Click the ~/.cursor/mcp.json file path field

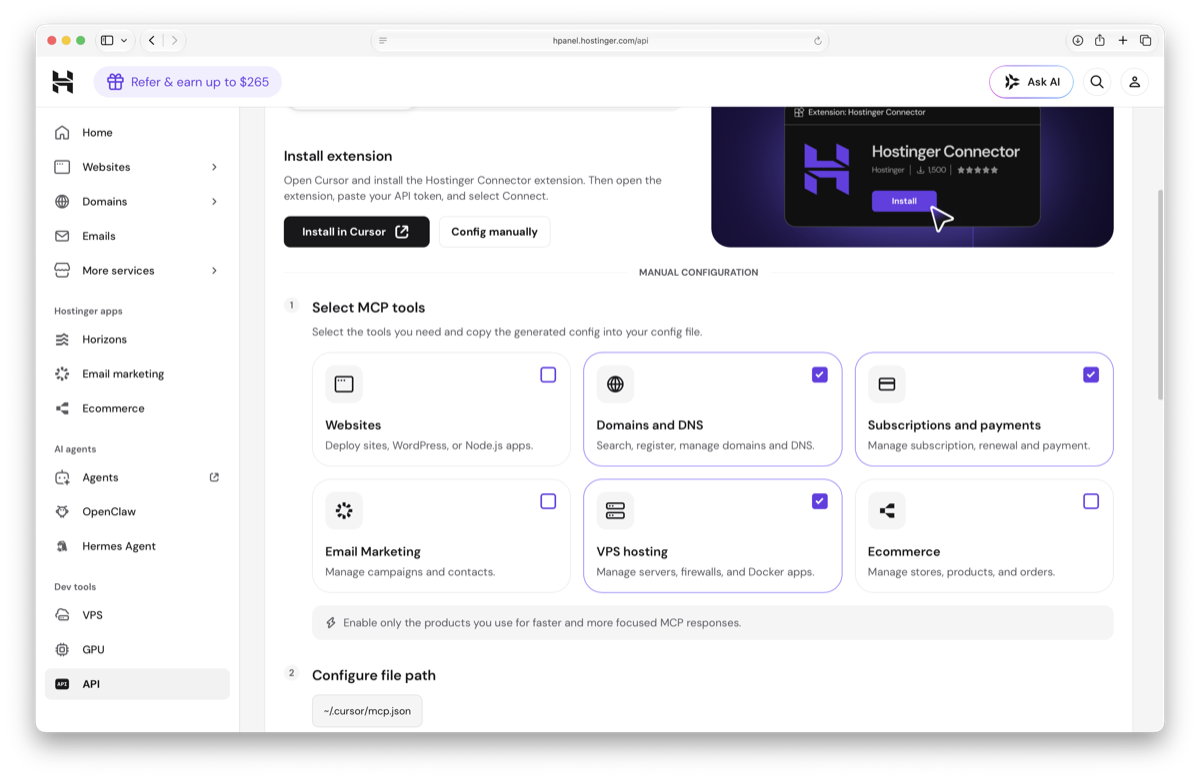(367, 711)
